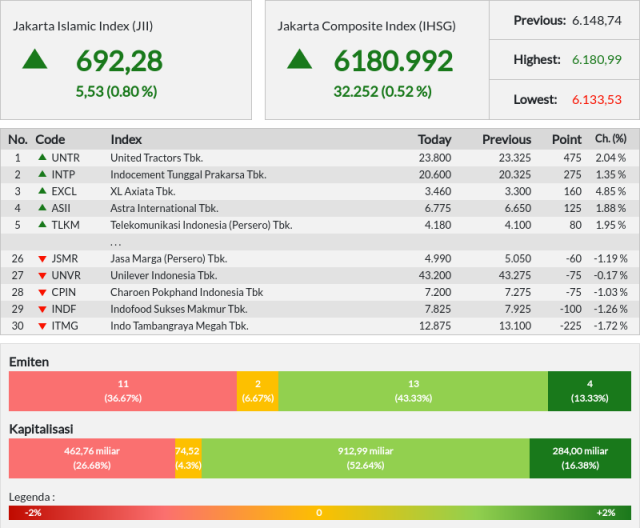Click Indofood Sukses Makmur Tbk. name

pos(179,309)
